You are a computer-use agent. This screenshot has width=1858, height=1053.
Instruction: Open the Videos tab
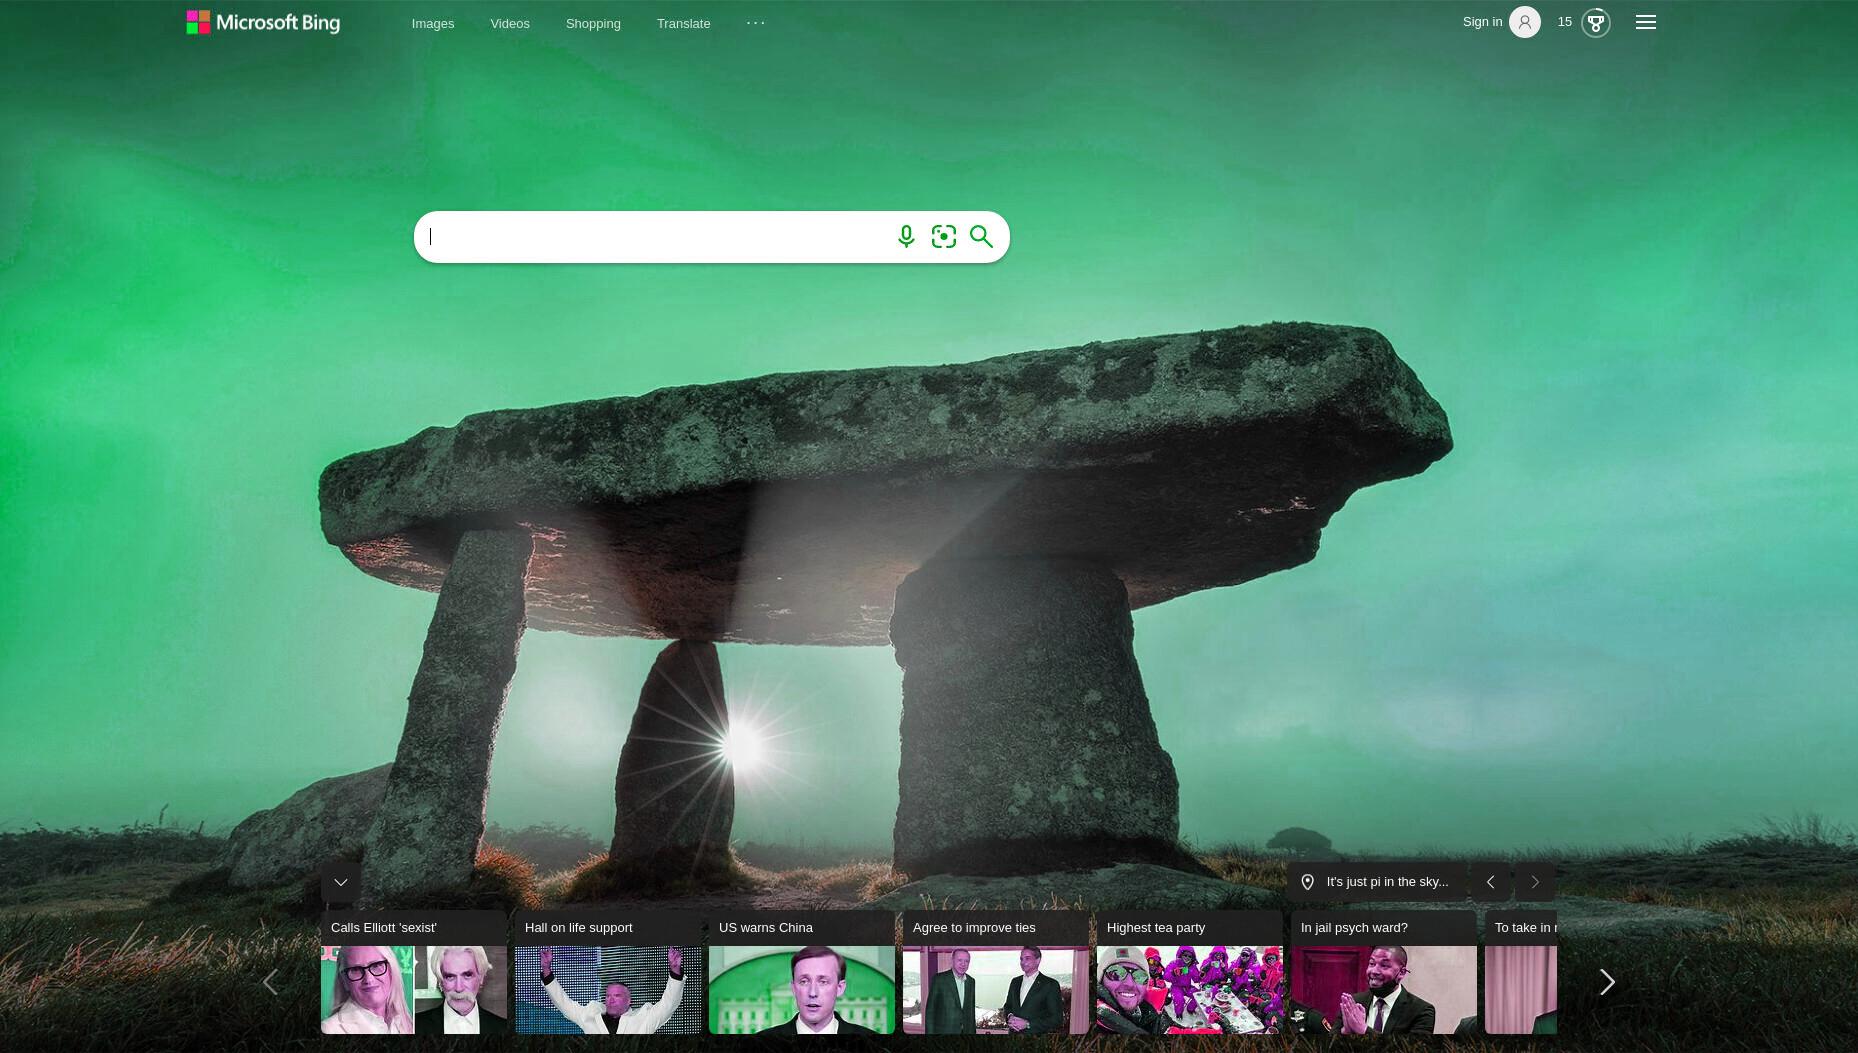tap(510, 23)
